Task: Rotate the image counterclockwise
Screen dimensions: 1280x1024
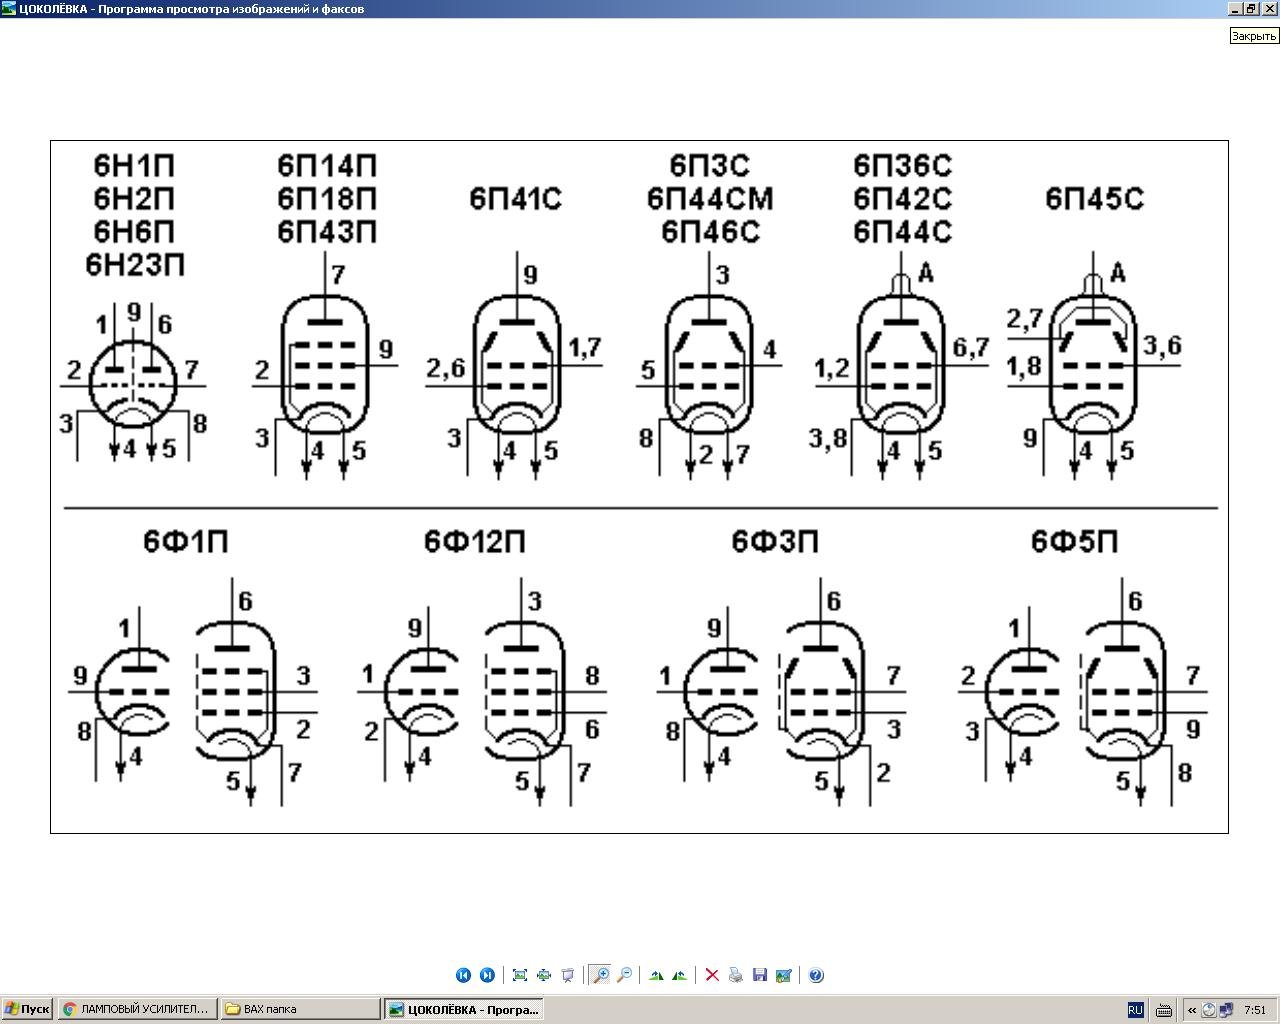Action: [x=680, y=975]
